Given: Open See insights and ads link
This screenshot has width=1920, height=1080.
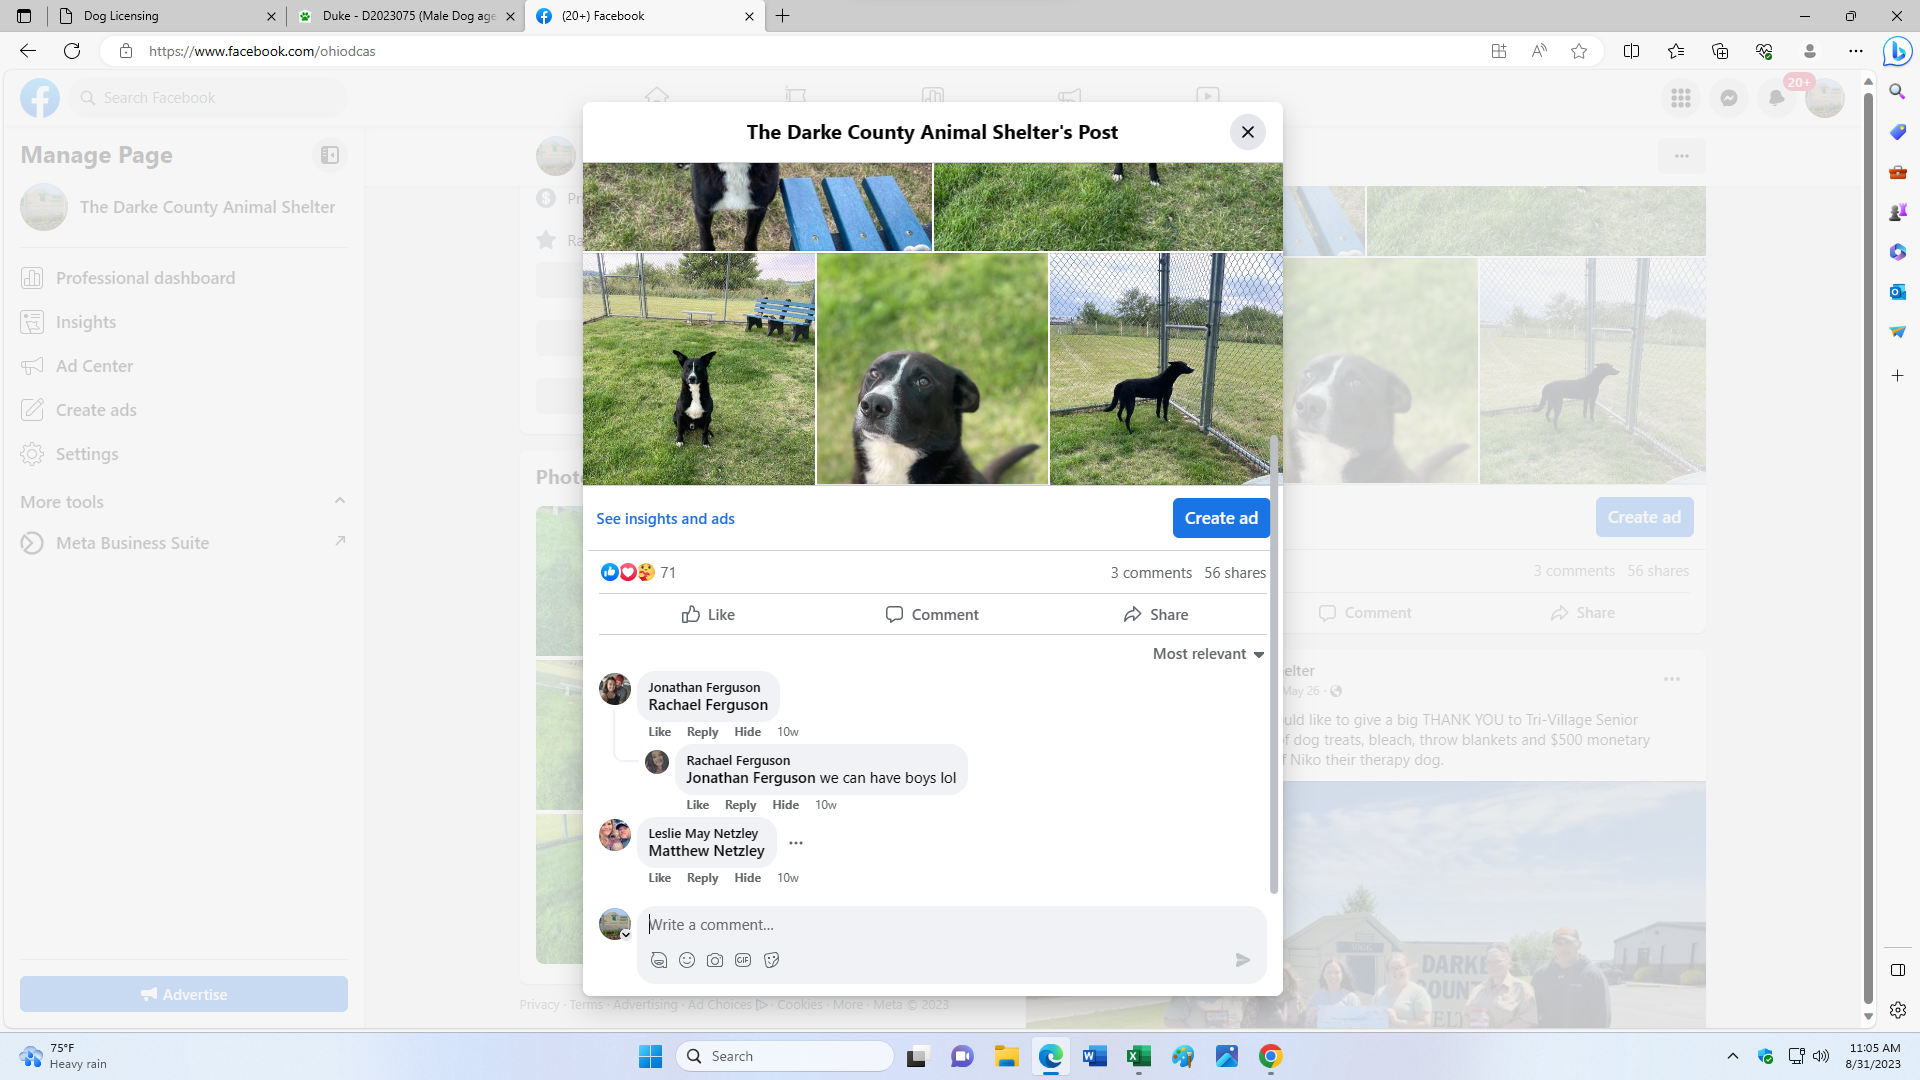Looking at the screenshot, I should [665, 519].
